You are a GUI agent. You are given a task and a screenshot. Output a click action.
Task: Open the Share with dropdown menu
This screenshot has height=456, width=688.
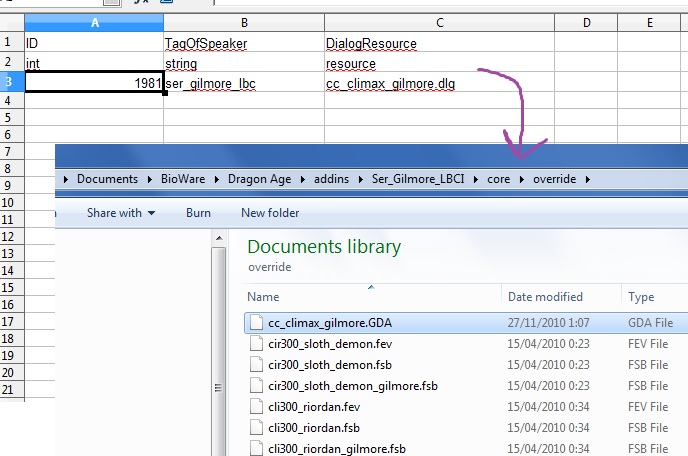pos(120,213)
